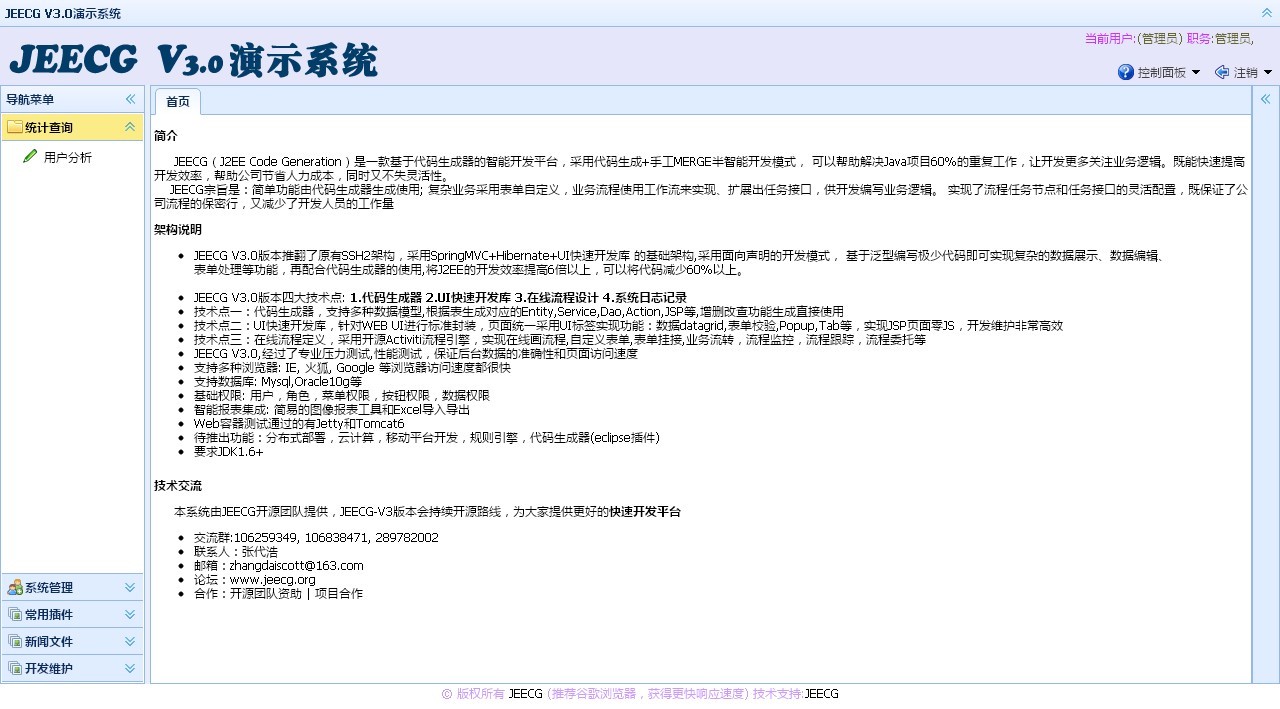Select the 系统管理 group icon
The image size is (1280, 709).
point(15,587)
